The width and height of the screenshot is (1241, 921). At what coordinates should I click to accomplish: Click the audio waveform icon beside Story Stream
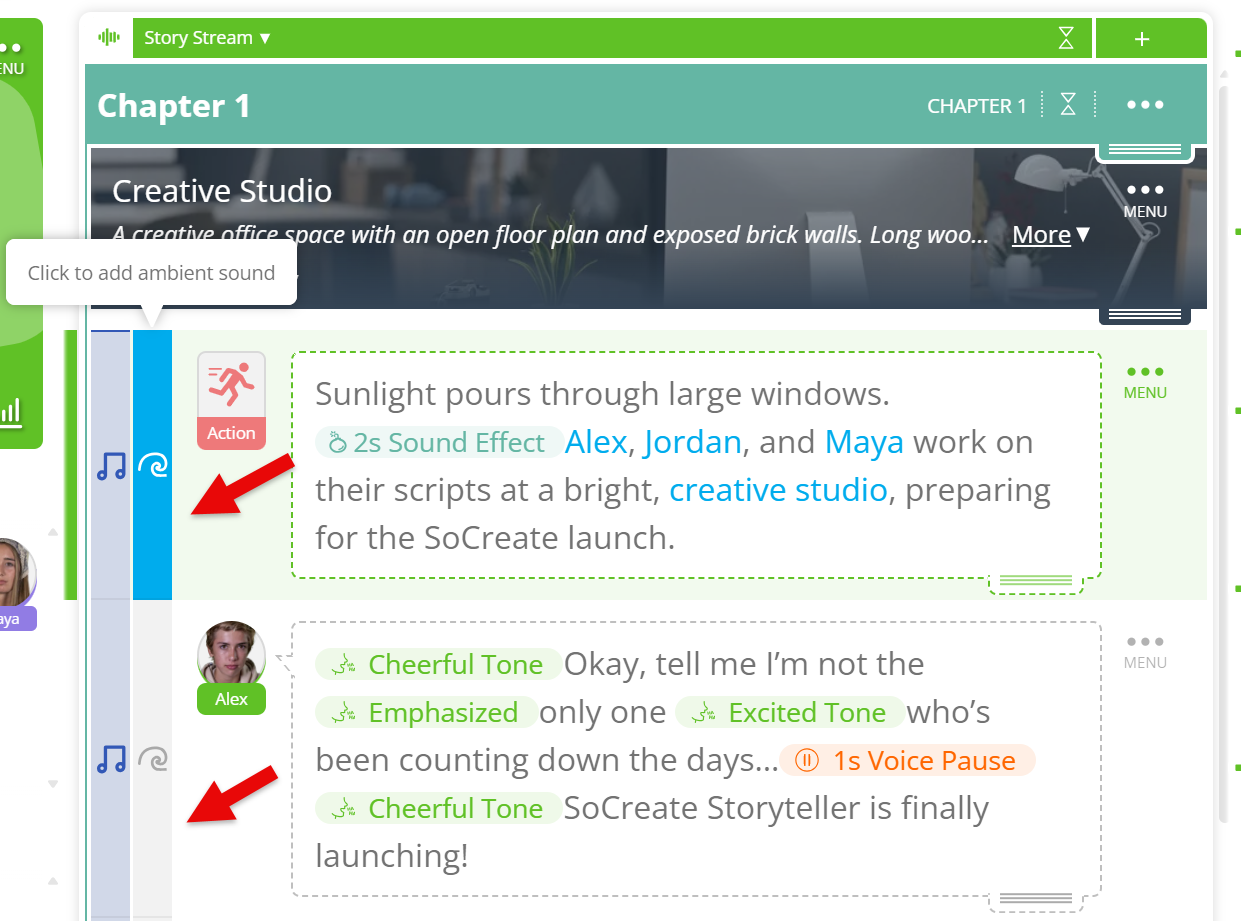pos(109,38)
